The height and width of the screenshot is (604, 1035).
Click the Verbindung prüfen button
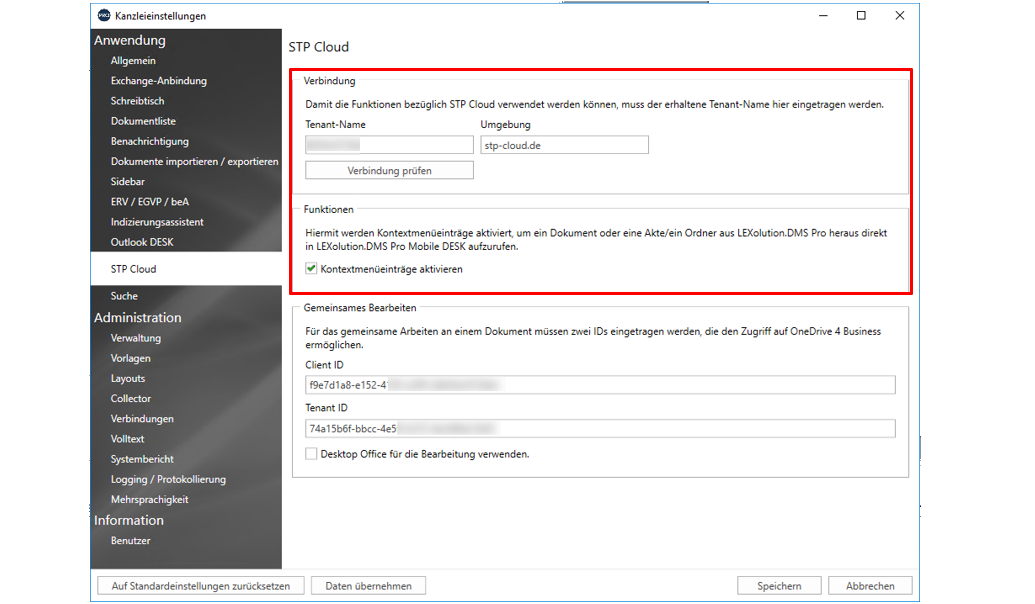tap(389, 170)
